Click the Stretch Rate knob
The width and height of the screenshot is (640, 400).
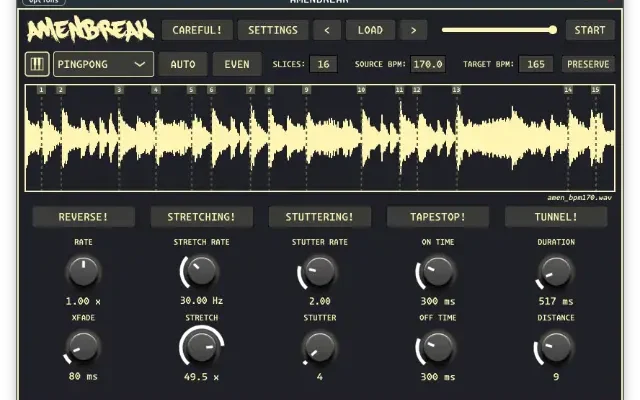point(201,270)
